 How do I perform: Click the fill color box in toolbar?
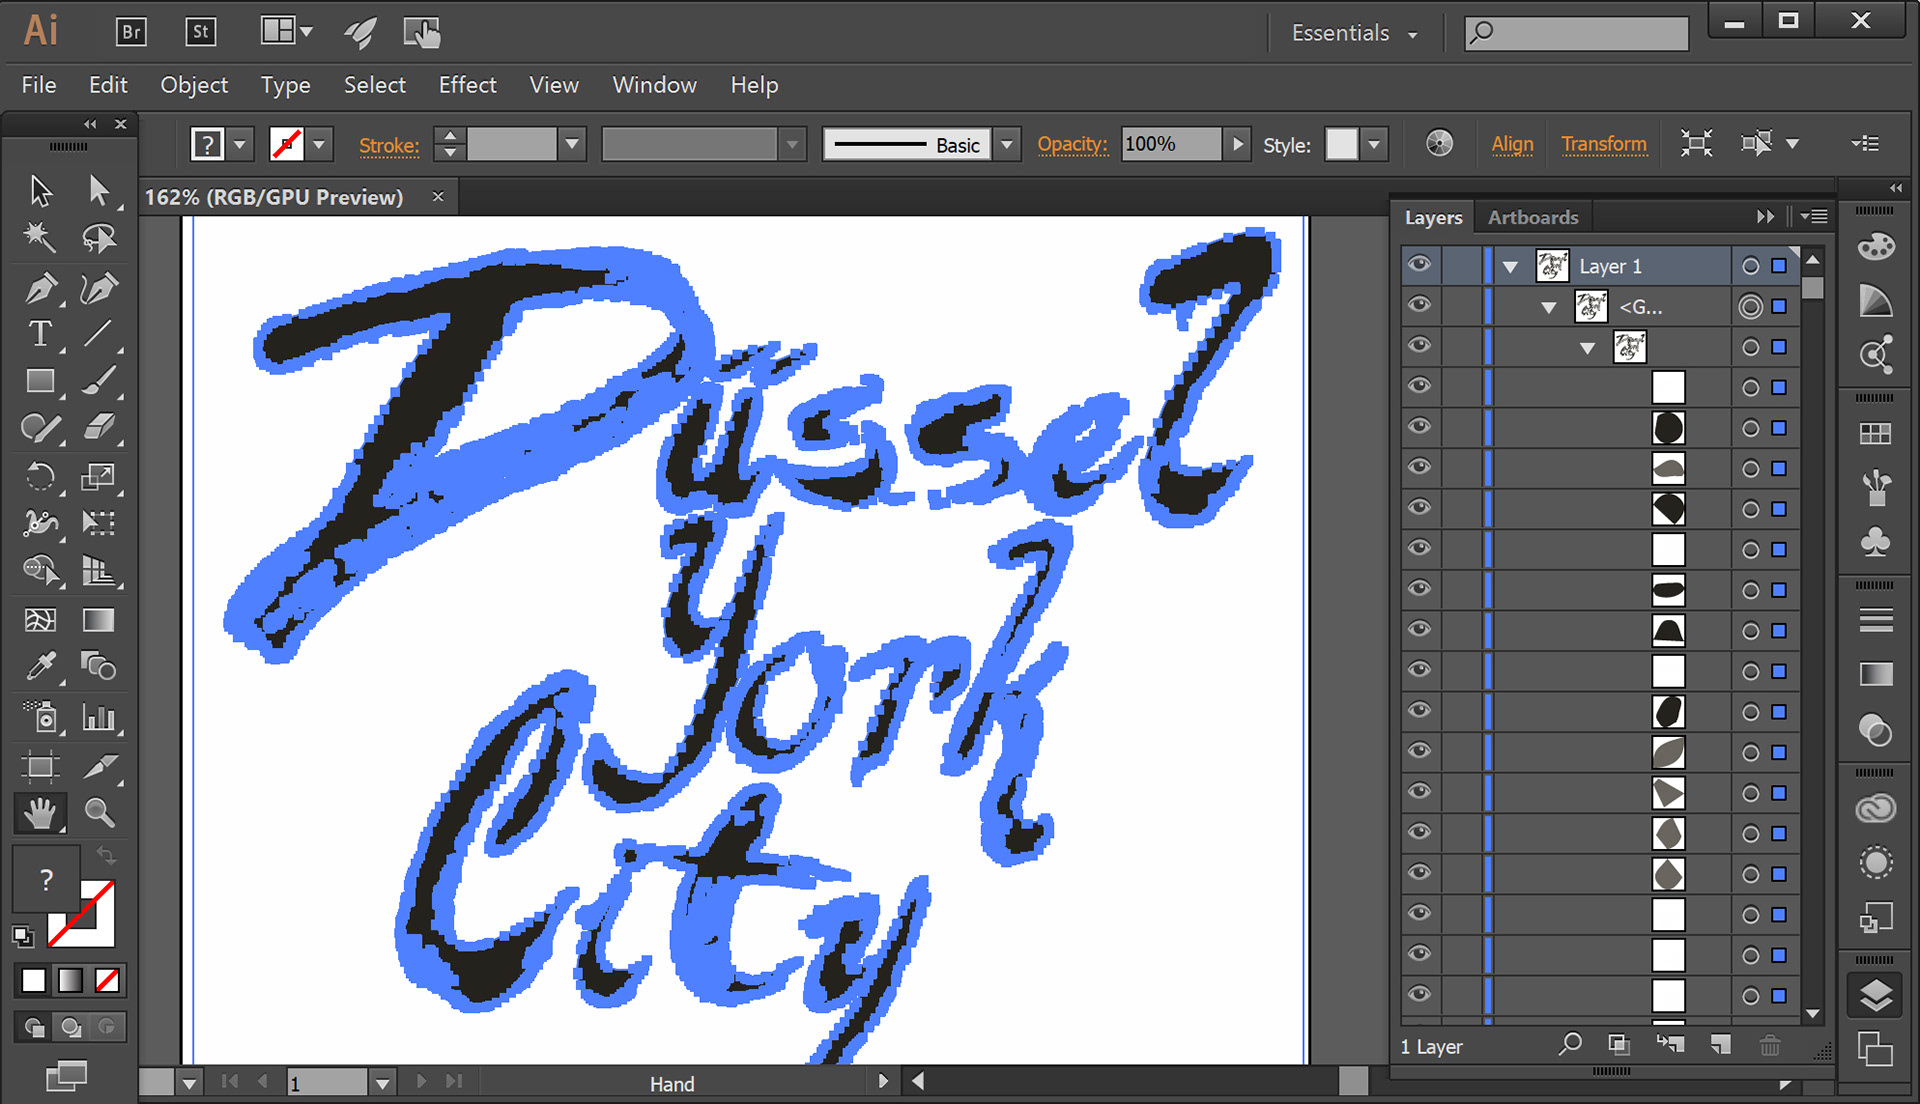[x=46, y=880]
